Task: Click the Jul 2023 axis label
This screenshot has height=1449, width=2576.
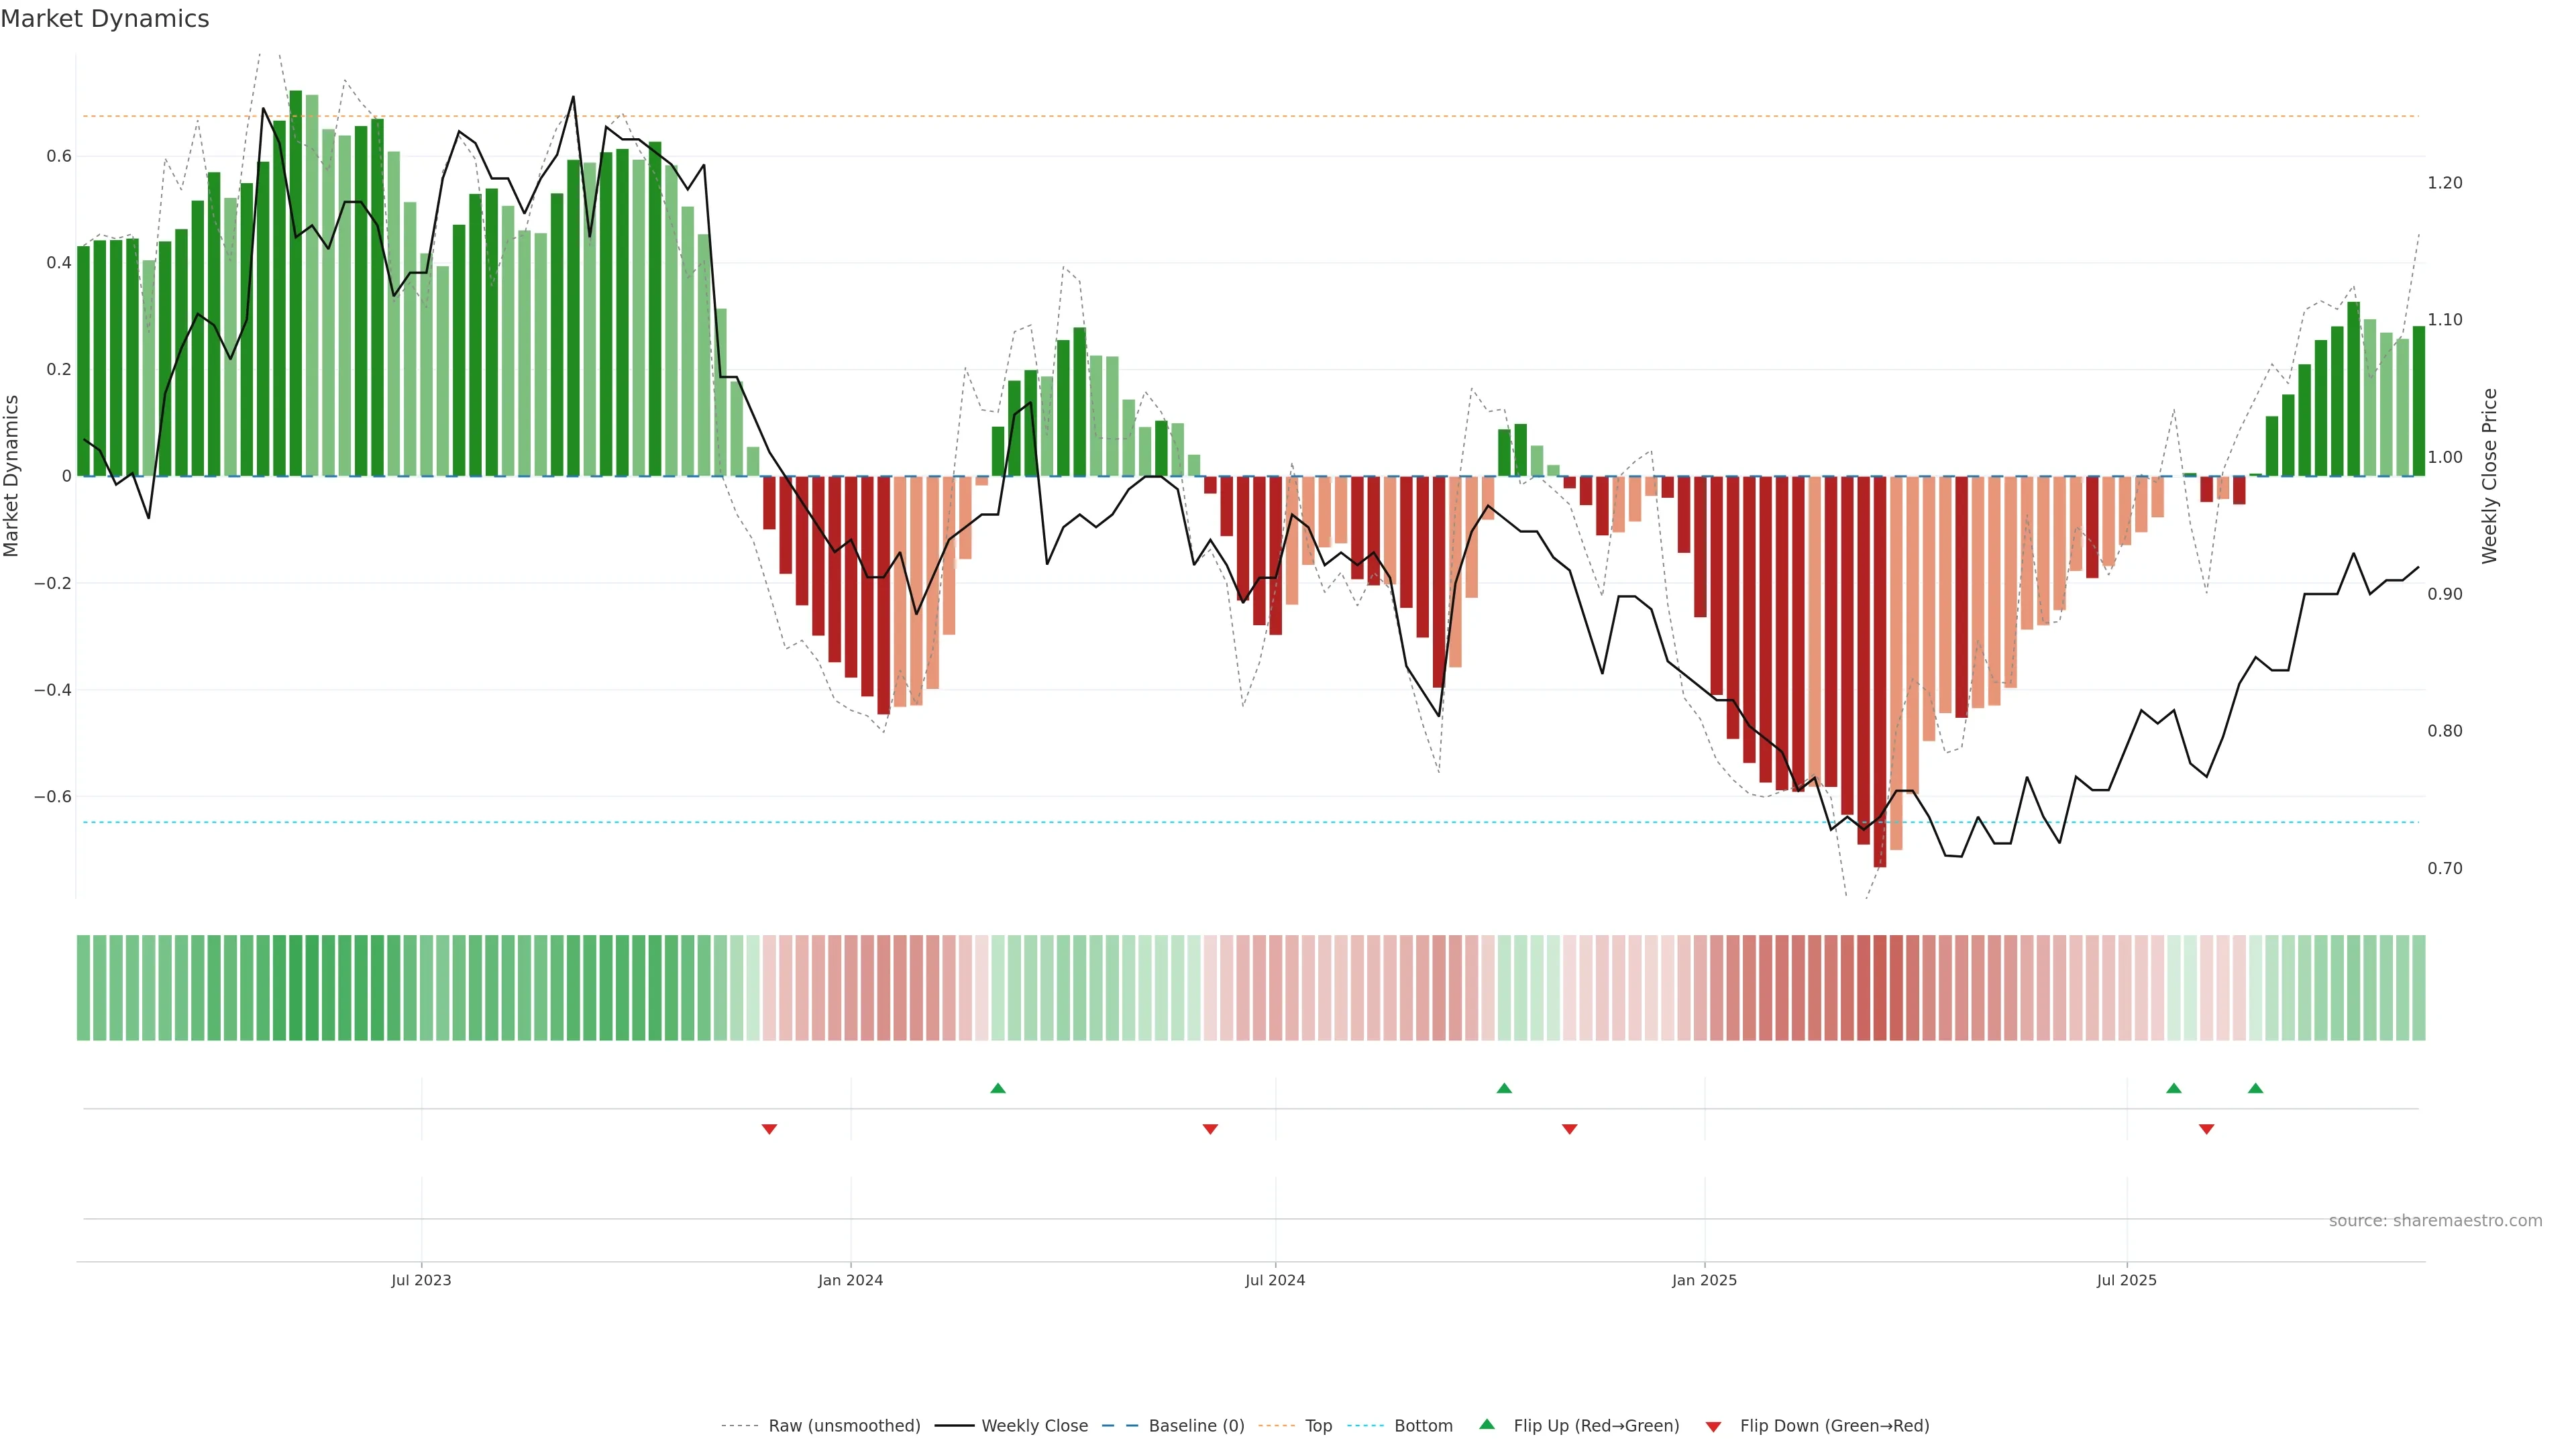Action: (421, 1281)
